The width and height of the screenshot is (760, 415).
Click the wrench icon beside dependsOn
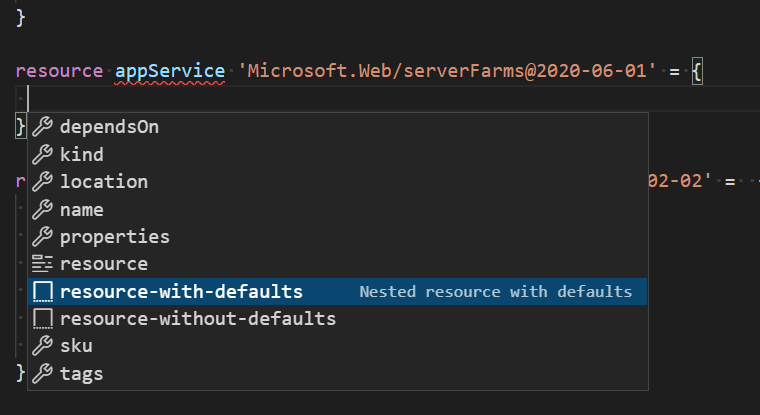pos(42,127)
